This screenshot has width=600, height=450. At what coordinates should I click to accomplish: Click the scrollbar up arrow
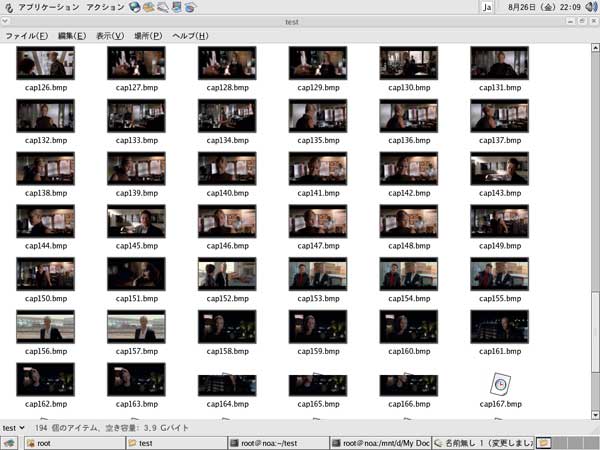pos(595,47)
